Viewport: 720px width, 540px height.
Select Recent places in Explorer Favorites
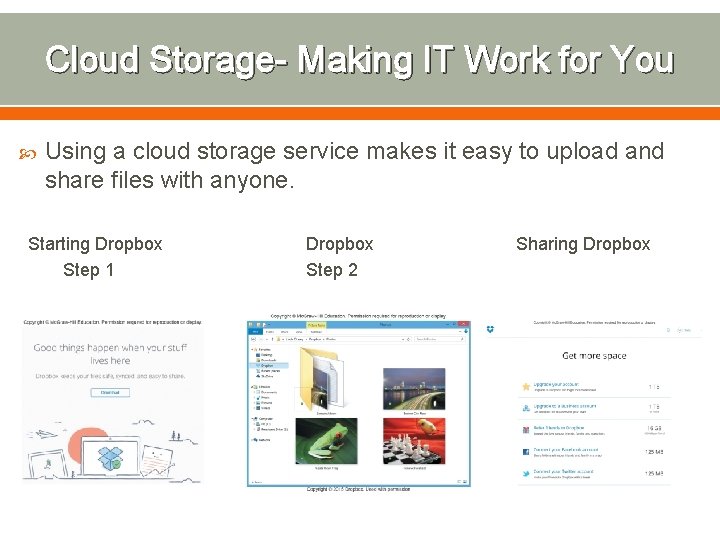270,371
